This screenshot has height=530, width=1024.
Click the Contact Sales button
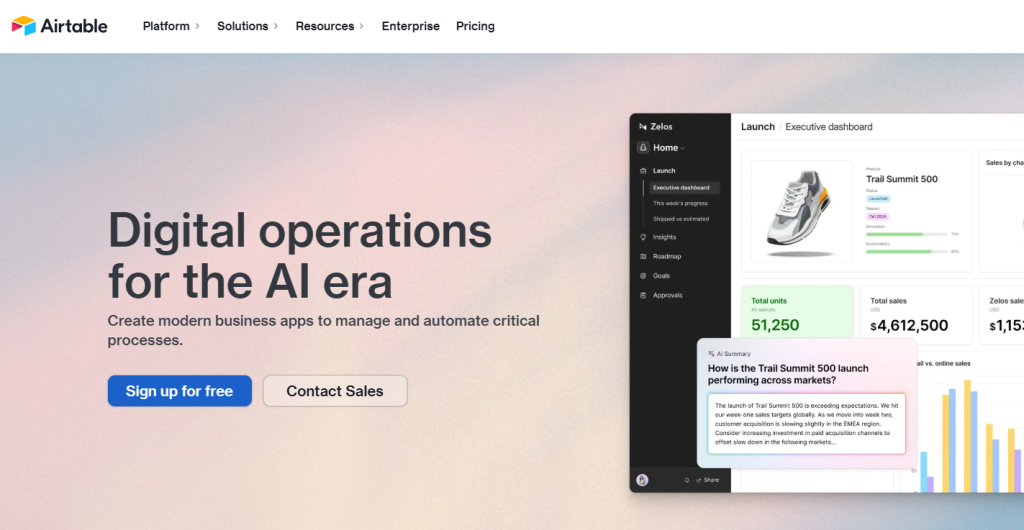coord(335,391)
